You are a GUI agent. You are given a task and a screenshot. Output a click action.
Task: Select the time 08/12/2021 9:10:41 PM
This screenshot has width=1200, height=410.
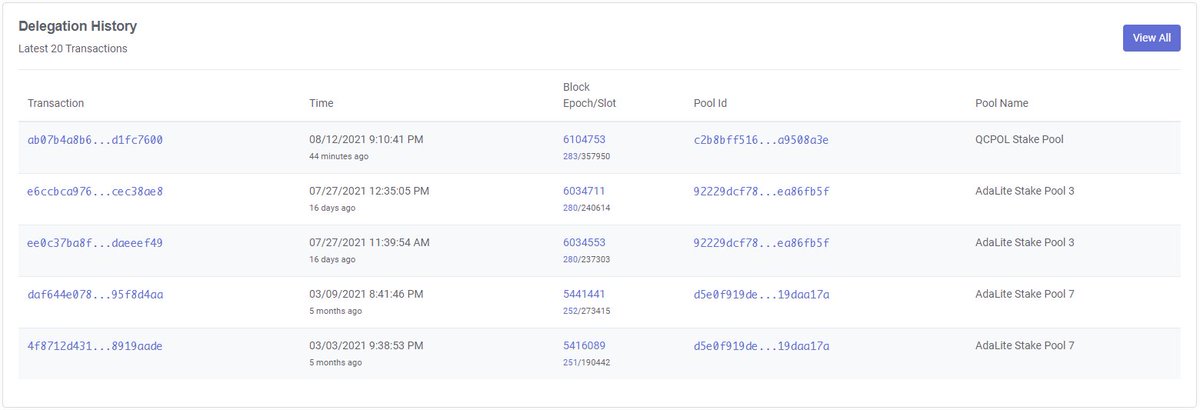pos(366,139)
